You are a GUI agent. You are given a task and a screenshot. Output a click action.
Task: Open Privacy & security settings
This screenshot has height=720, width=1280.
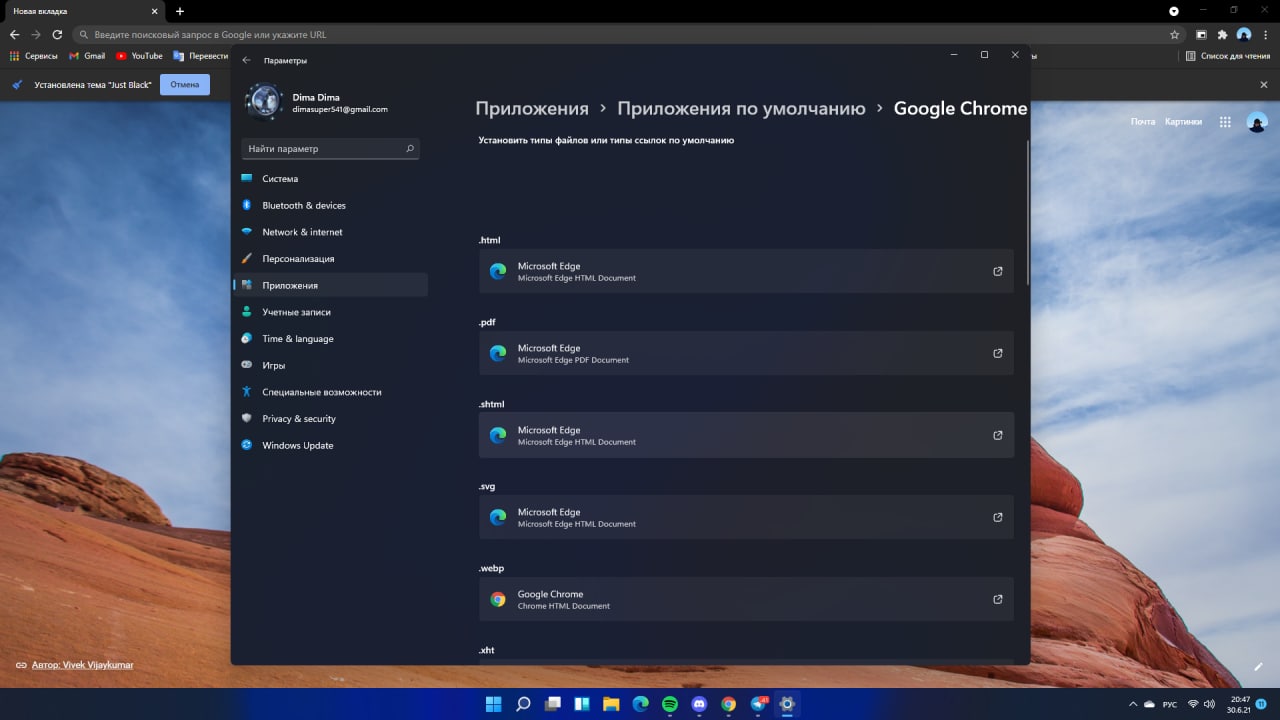tap(330, 419)
